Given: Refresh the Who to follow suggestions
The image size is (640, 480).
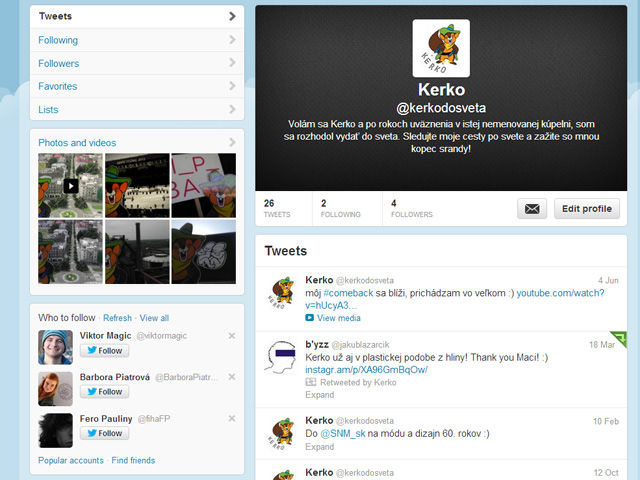Looking at the screenshot, I should [118, 318].
